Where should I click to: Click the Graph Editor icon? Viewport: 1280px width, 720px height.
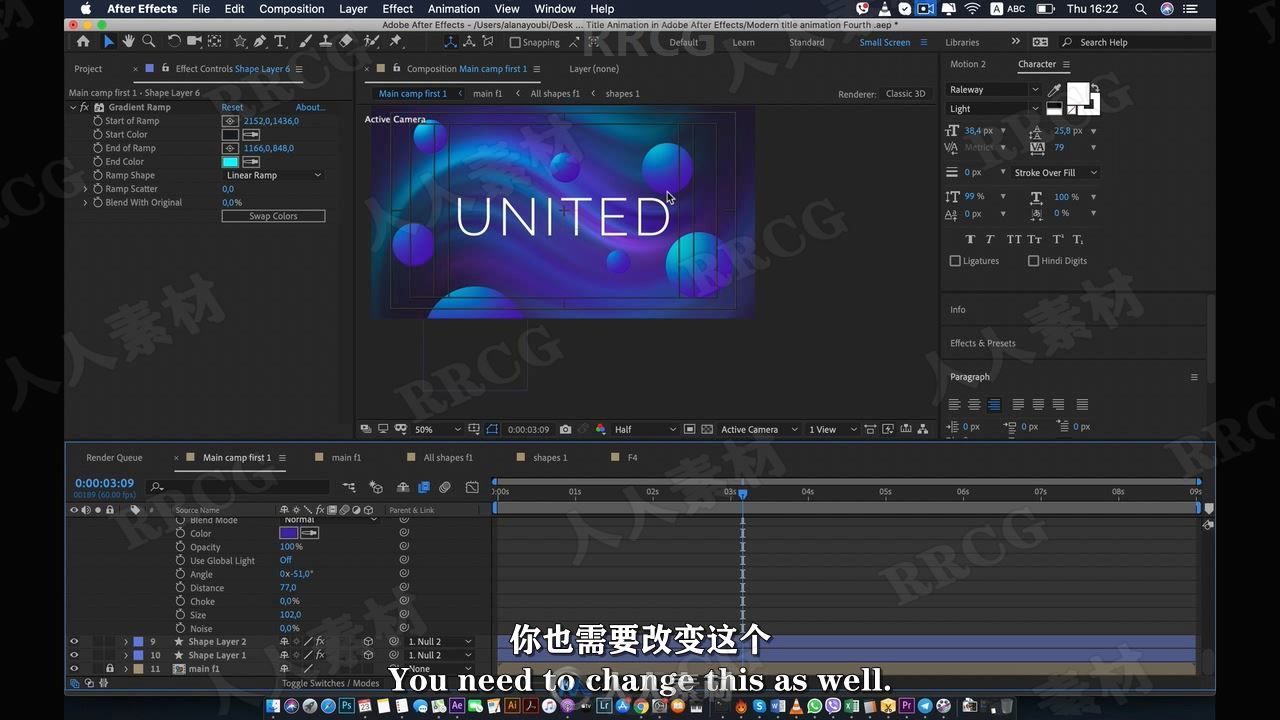click(472, 487)
